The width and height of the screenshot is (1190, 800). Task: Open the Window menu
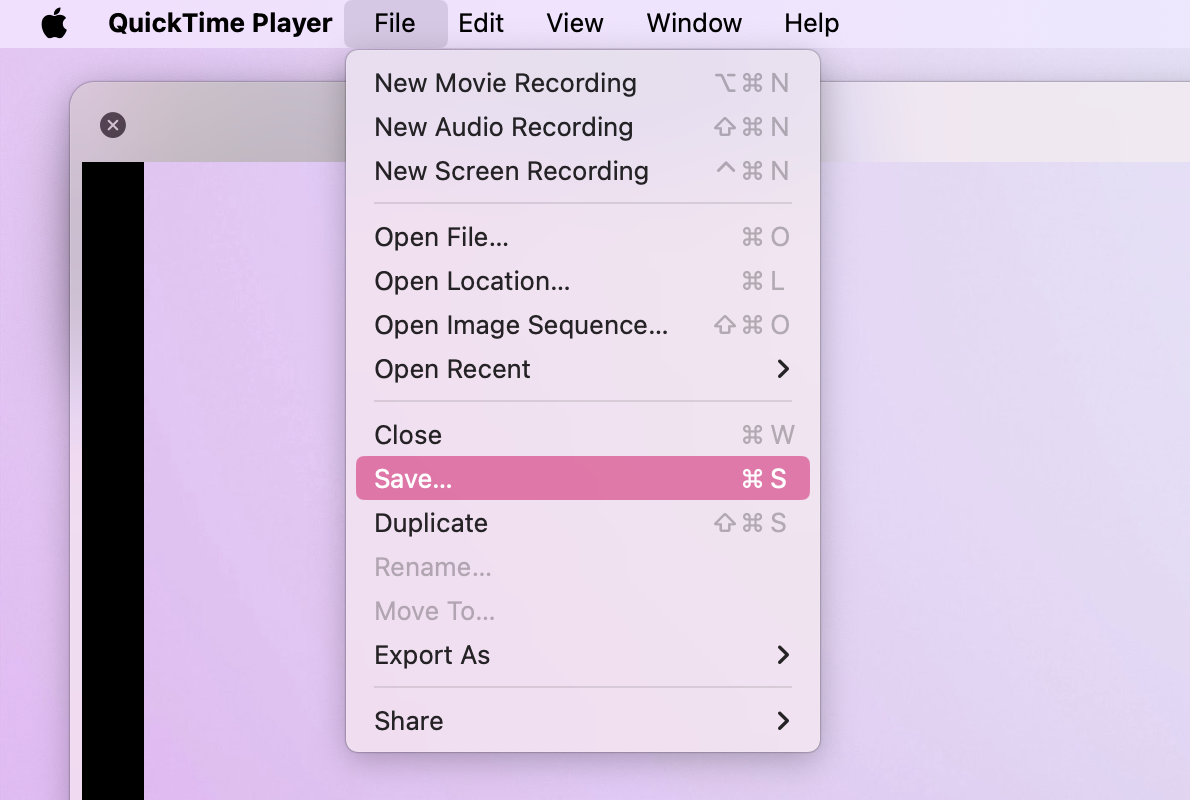[x=694, y=23]
